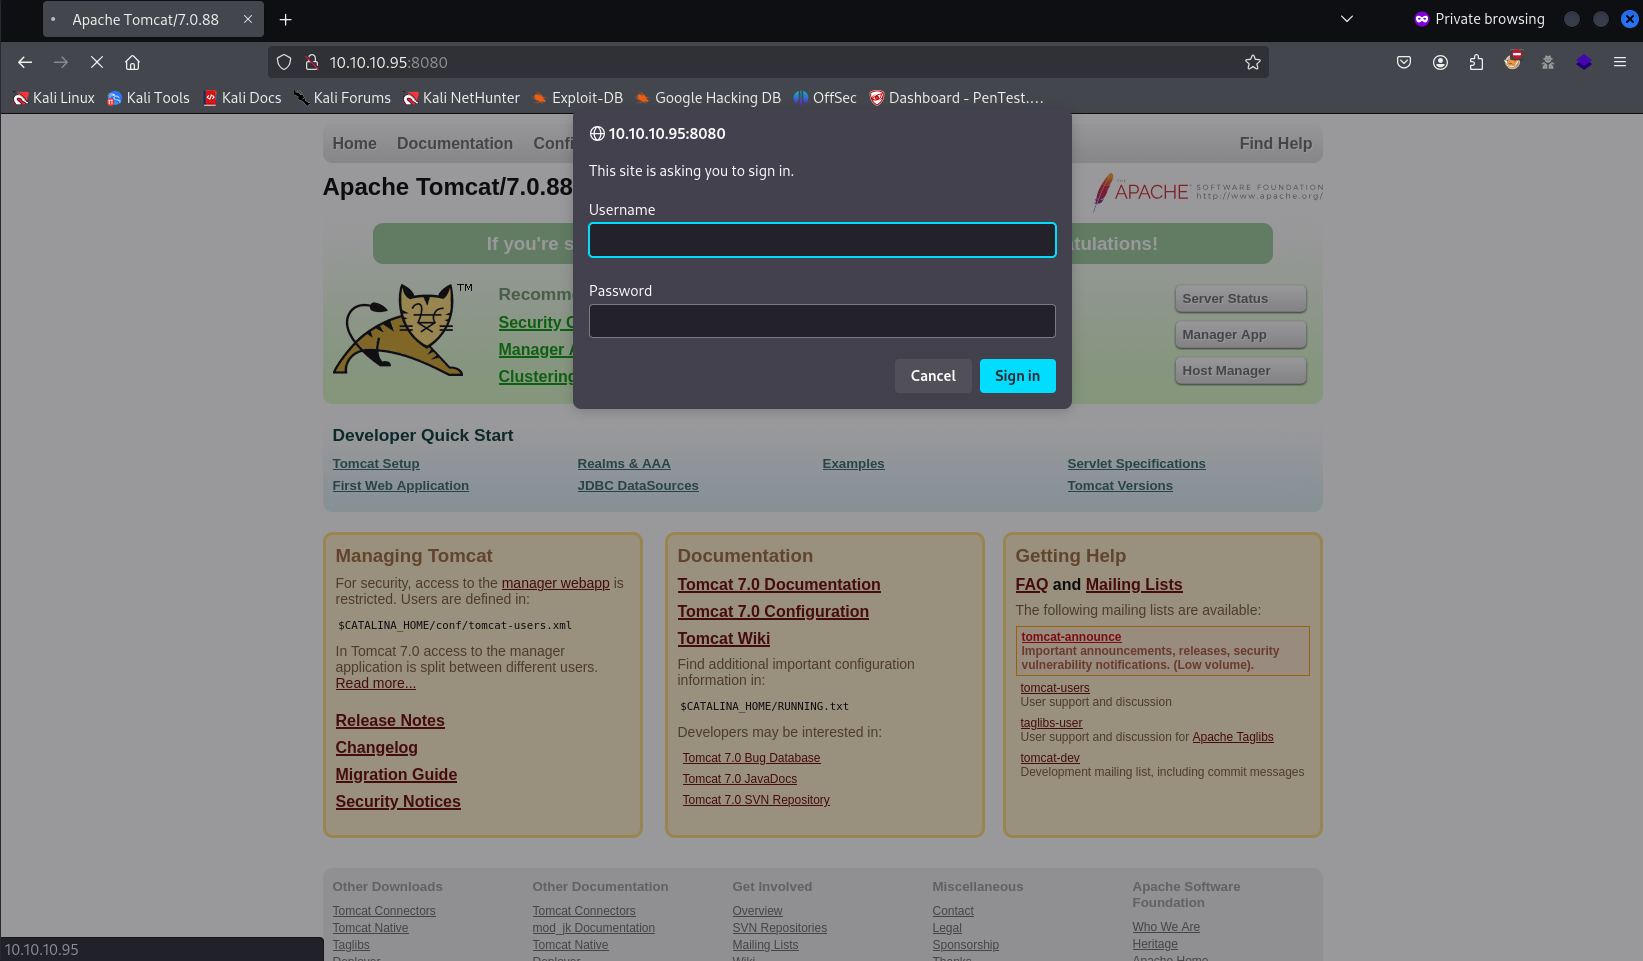
Task: Open JDBC DataSources link
Action: pos(638,486)
